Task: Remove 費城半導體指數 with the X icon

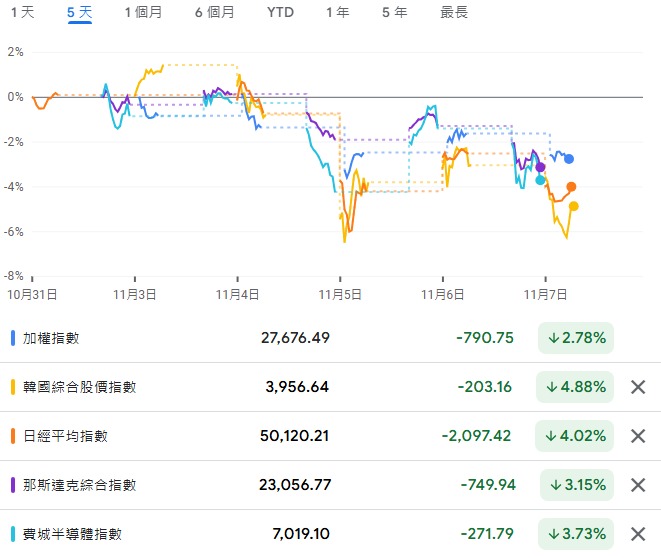Action: click(x=638, y=534)
